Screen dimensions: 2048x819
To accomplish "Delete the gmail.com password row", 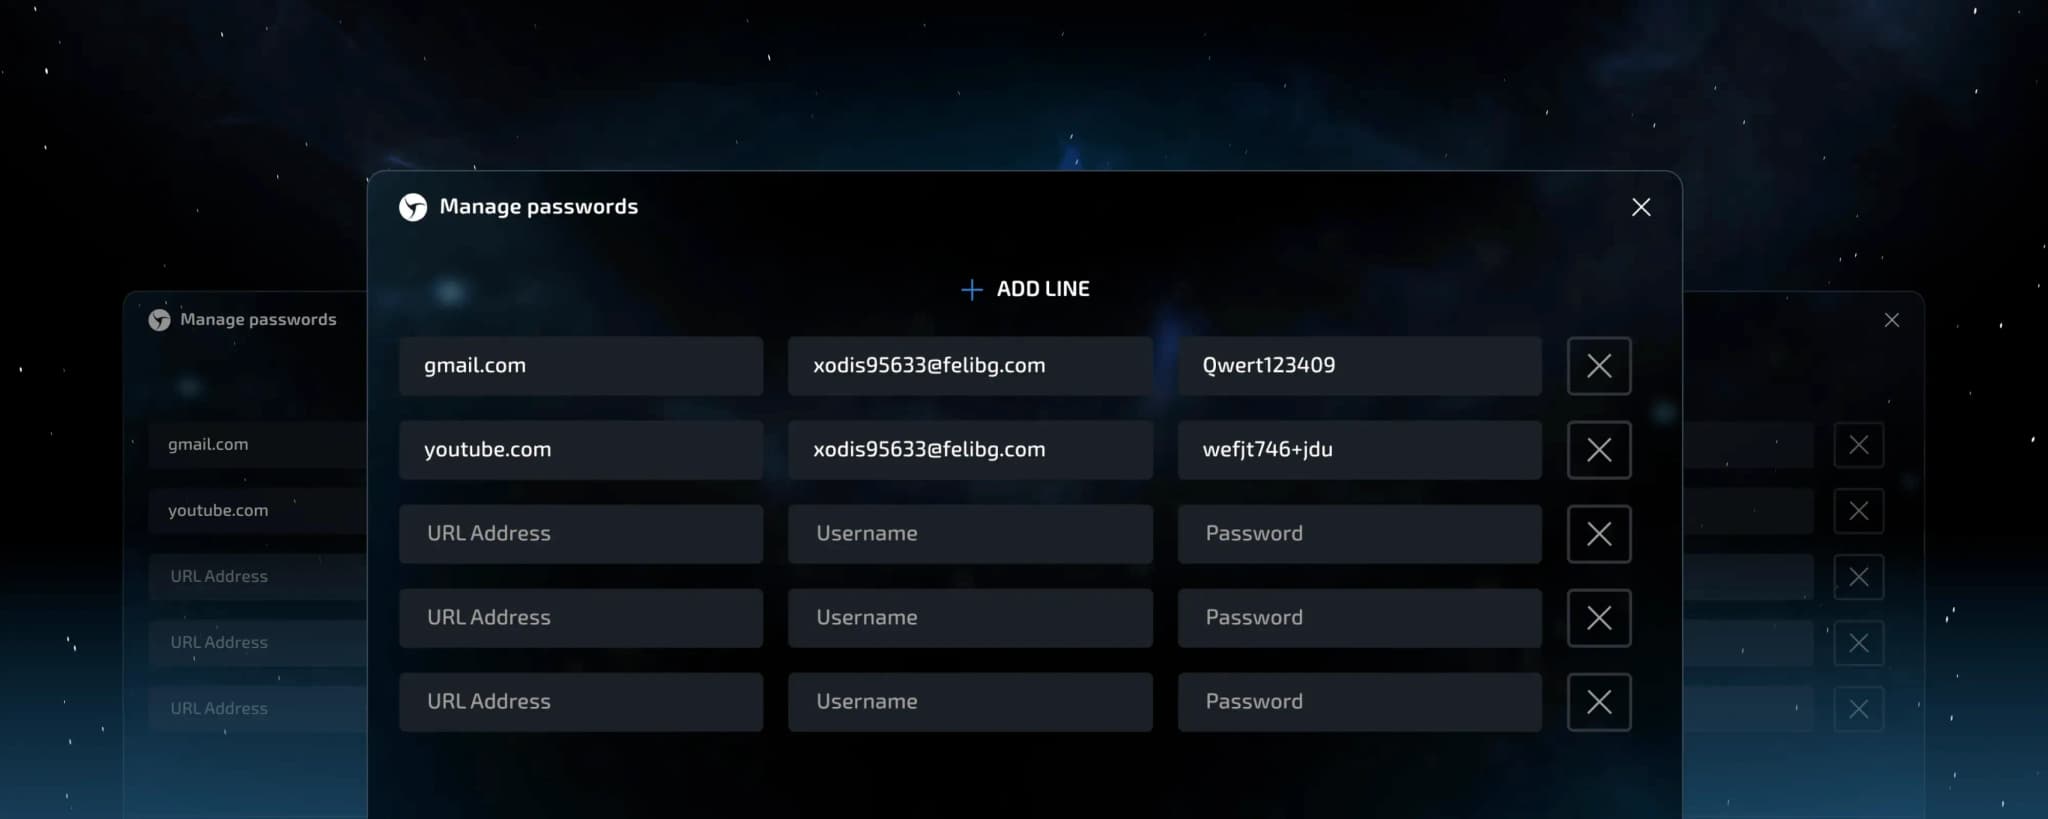I will [x=1598, y=366].
